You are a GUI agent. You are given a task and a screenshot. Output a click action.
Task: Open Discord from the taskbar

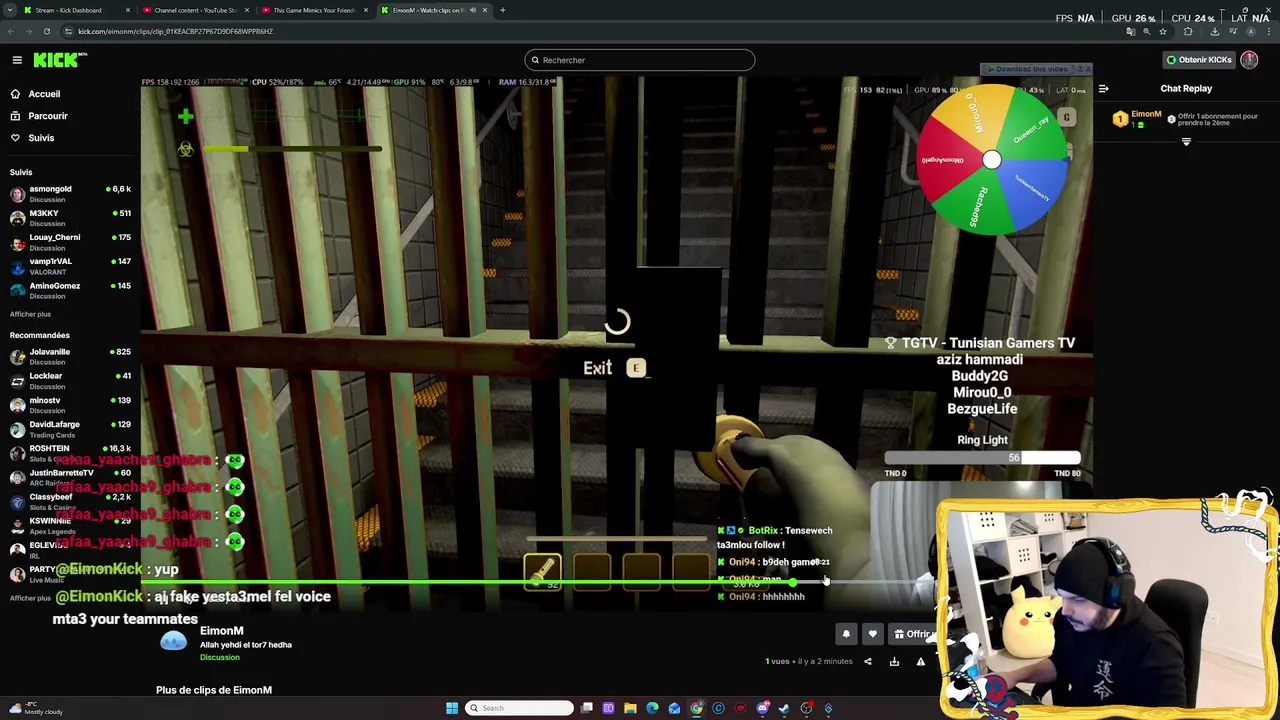[762, 708]
